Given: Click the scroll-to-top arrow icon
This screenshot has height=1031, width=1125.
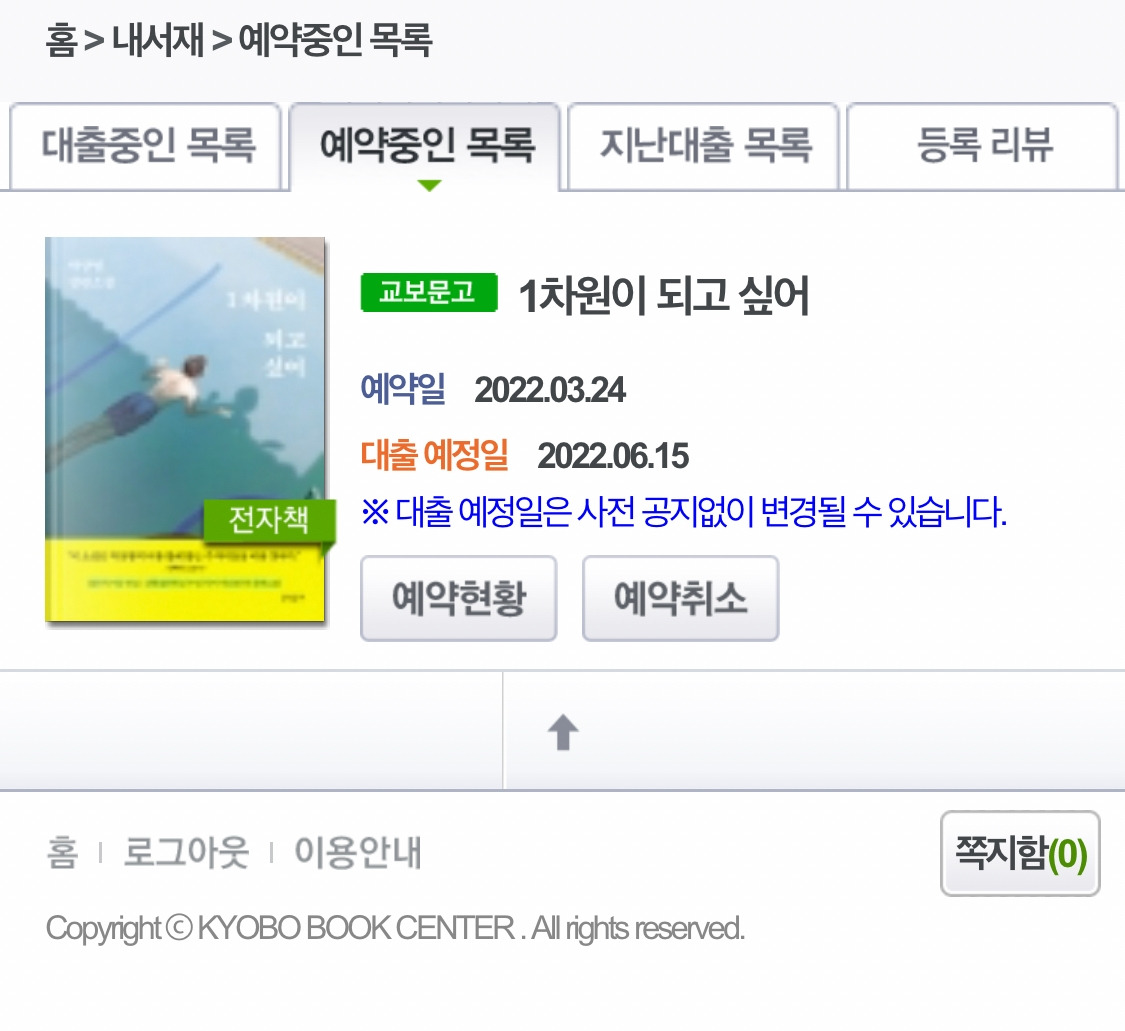Looking at the screenshot, I should (x=563, y=733).
